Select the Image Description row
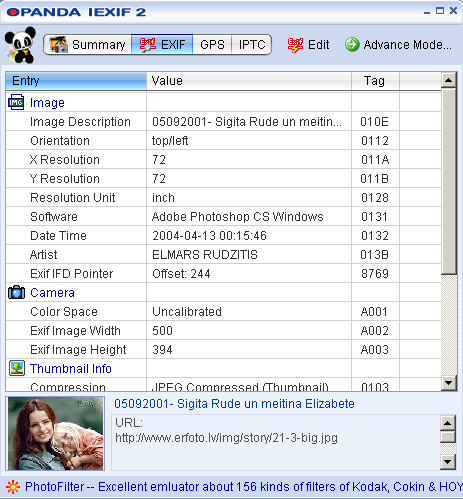Screen dimensions: 463x499 coord(223,121)
